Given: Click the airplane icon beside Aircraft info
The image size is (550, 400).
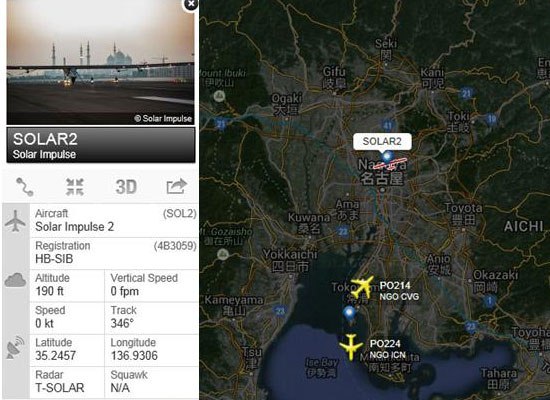Looking at the screenshot, I should pyautogui.click(x=15, y=221).
